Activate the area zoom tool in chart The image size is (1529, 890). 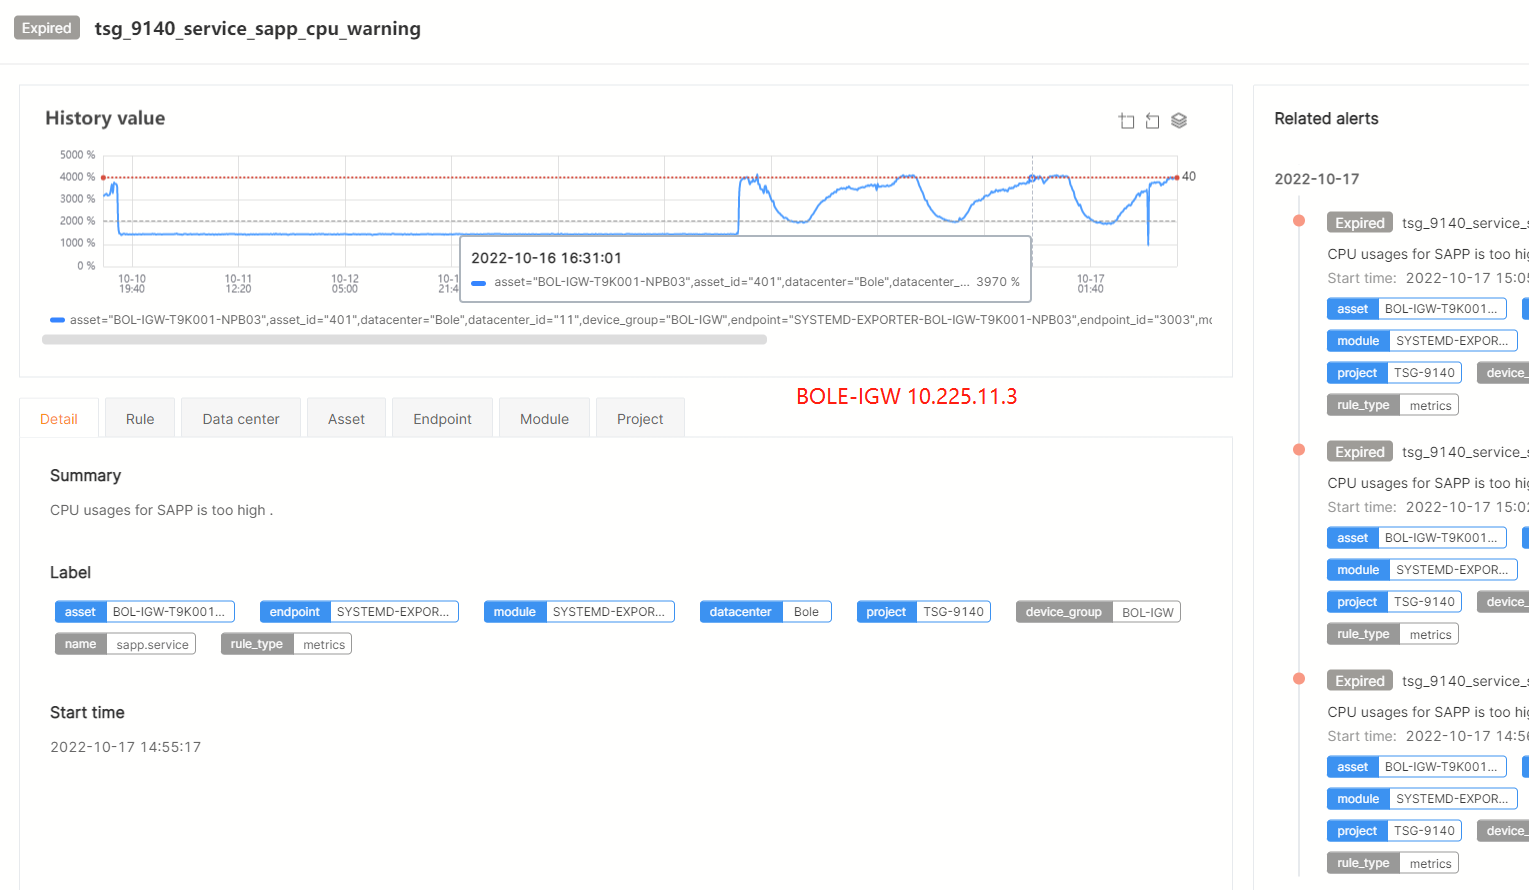(1126, 121)
